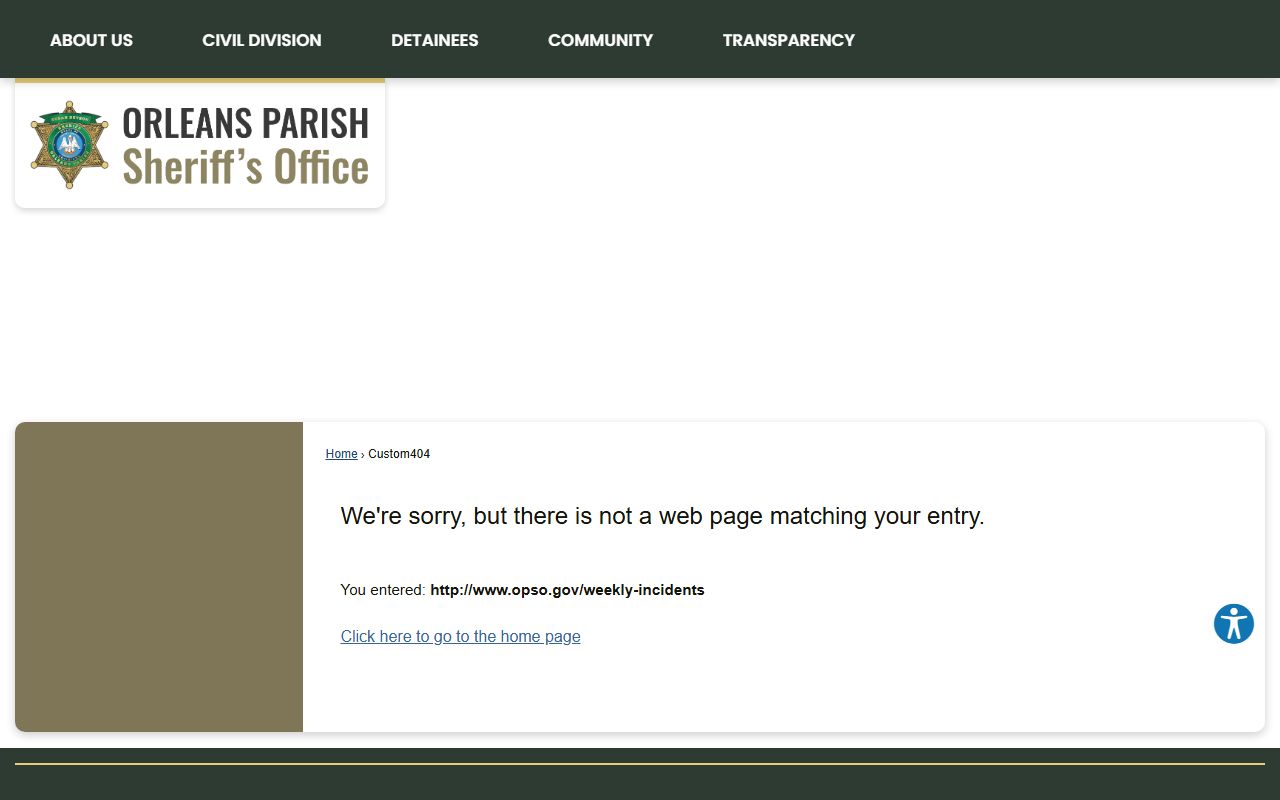
Task: Click the olive-colored left sidebar panel
Action: coord(158,576)
